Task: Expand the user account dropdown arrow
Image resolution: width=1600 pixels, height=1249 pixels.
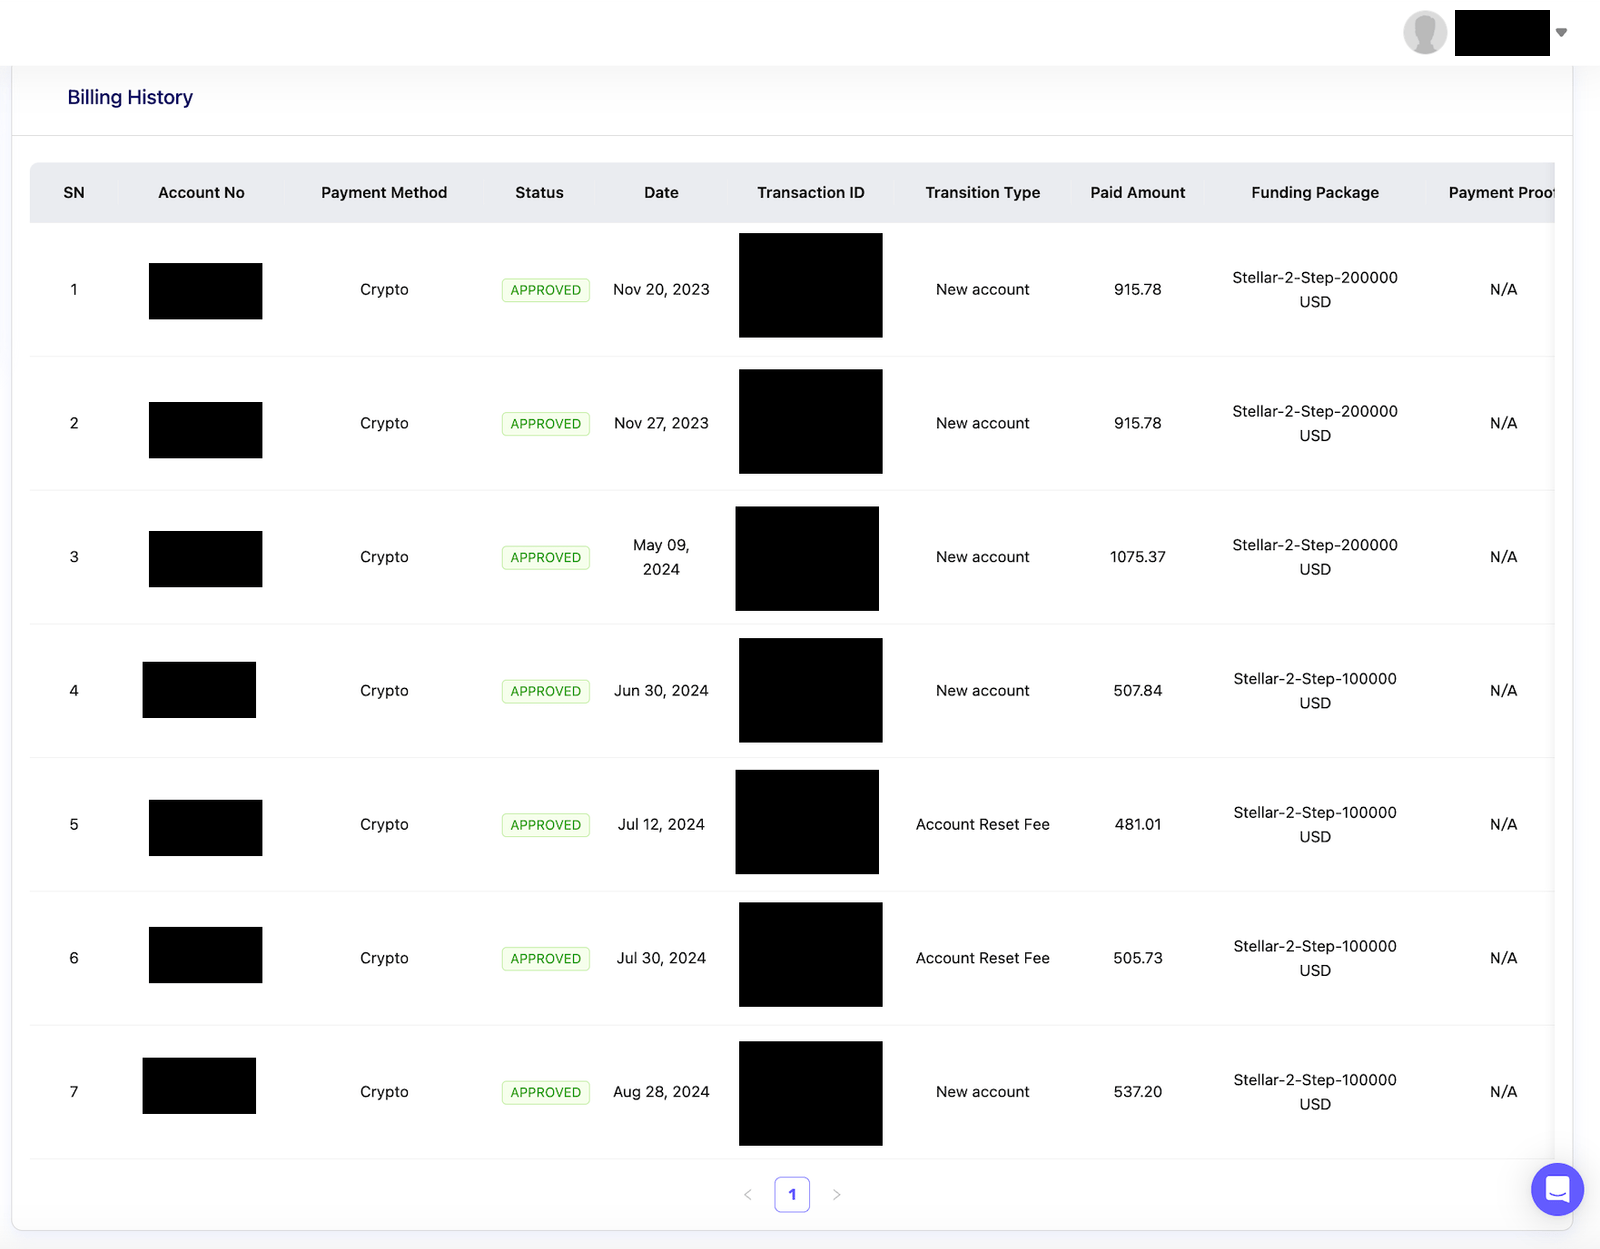Action: coord(1561,33)
